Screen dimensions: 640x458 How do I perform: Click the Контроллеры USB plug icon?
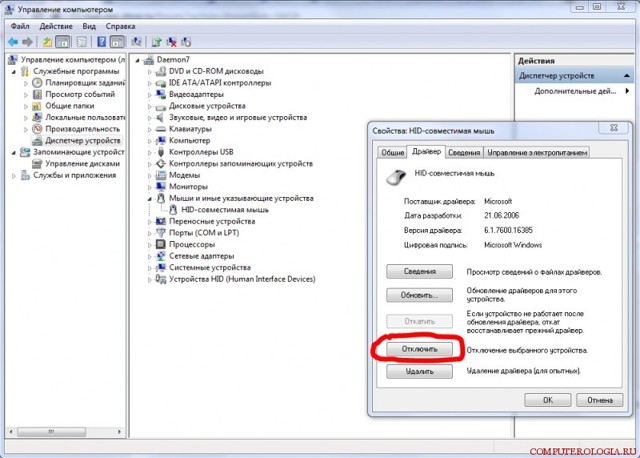click(161, 152)
